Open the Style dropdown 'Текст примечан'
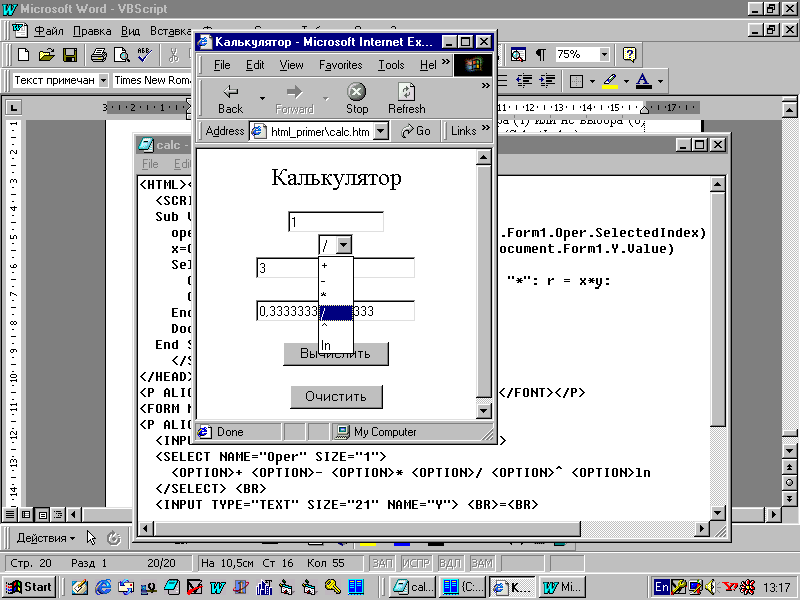This screenshot has width=800, height=600. [x=104, y=81]
